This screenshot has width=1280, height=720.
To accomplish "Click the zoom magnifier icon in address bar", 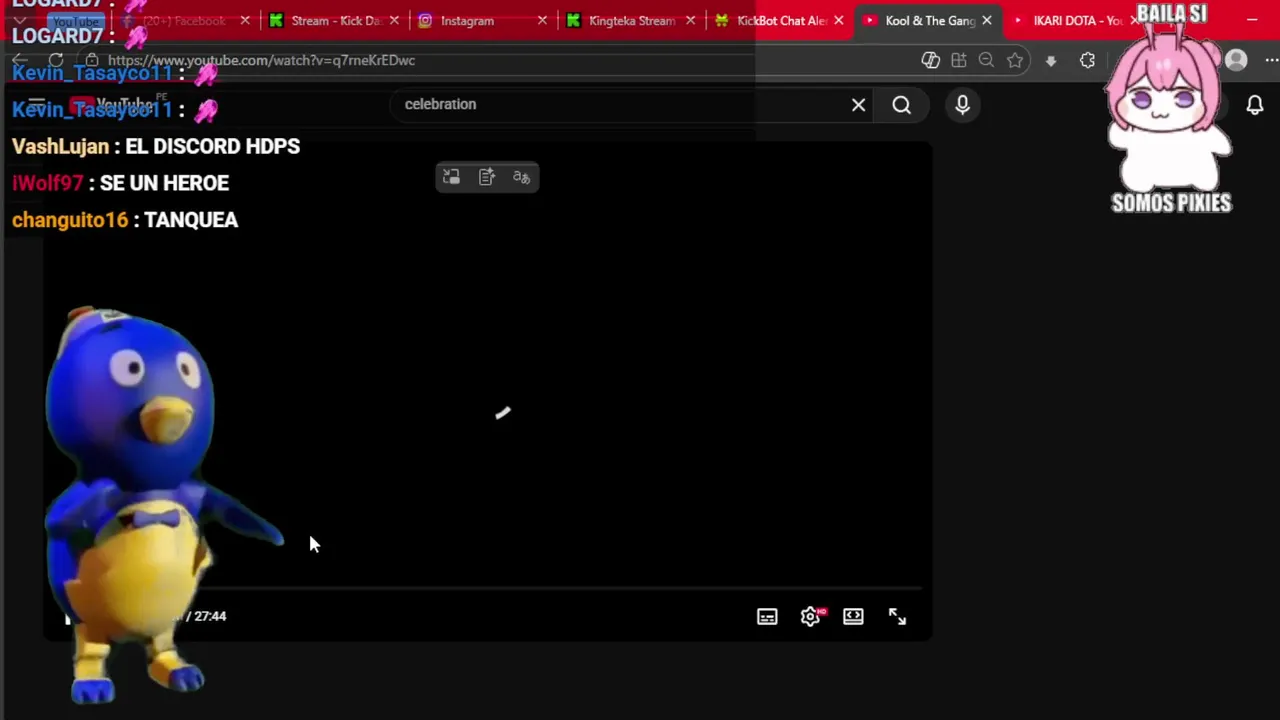I will [x=986, y=60].
